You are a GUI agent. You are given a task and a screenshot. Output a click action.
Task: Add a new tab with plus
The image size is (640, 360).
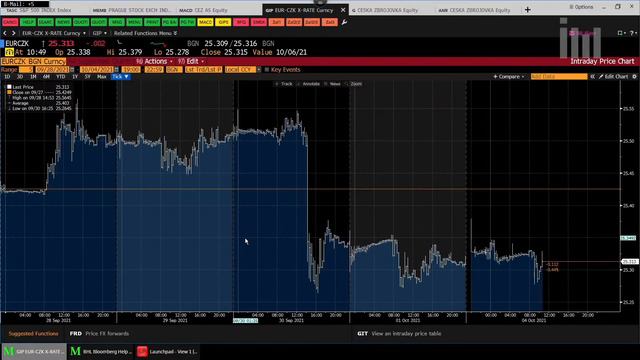pyautogui.click(x=527, y=10)
